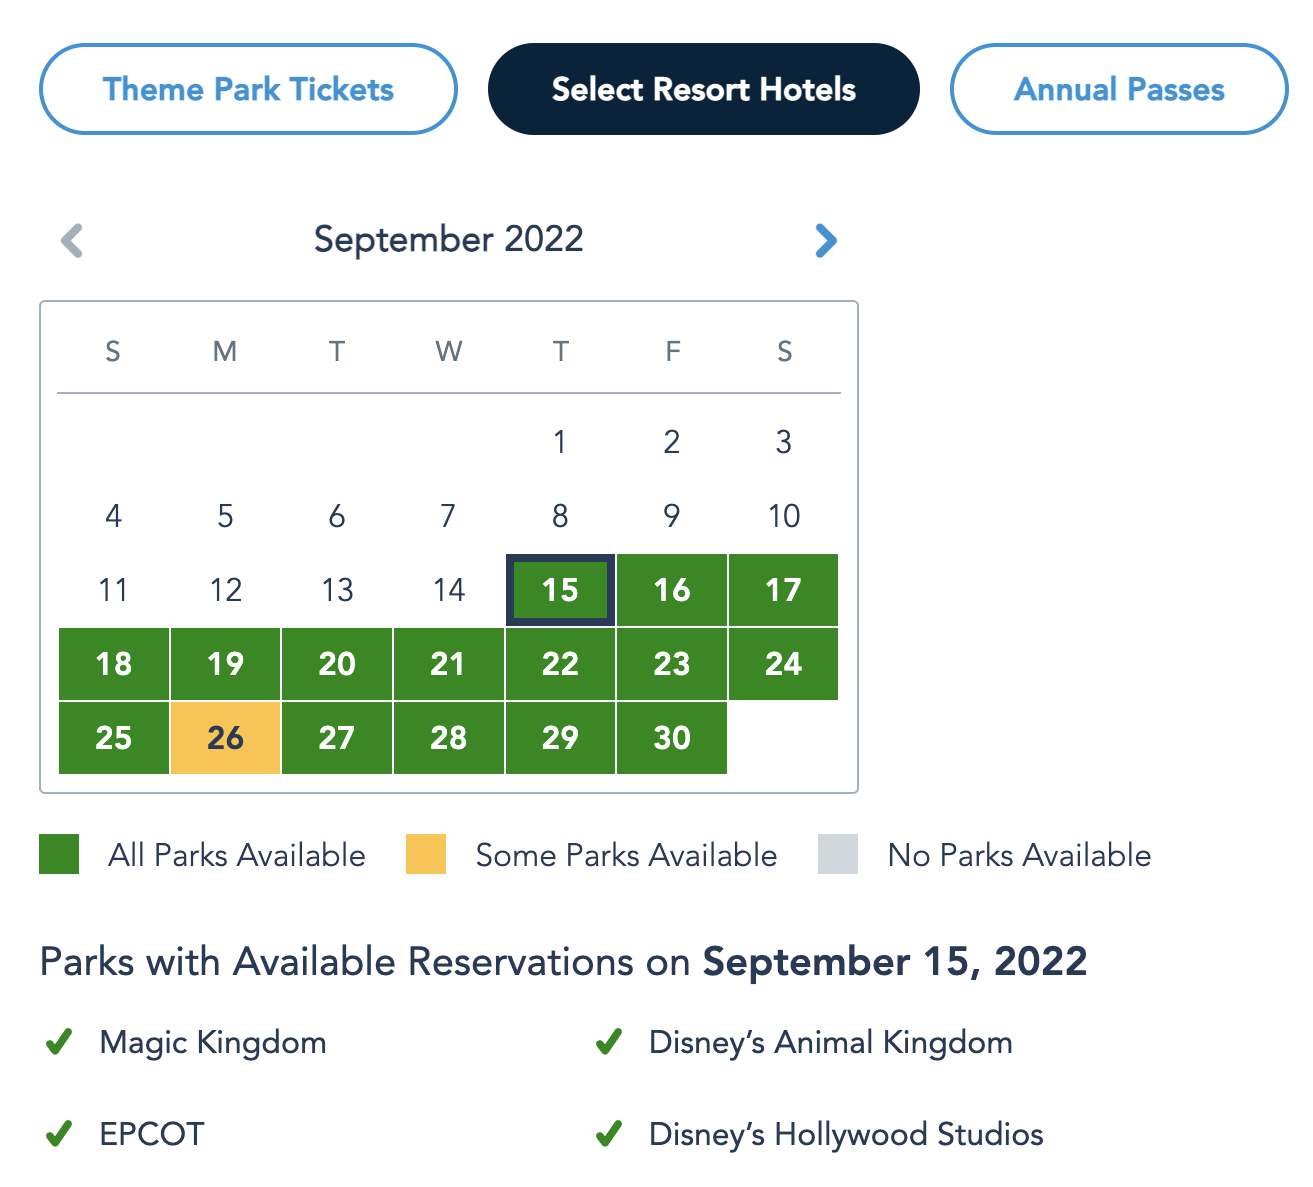
Task: Click the green checkmark beside Magic Kingdom
Action: click(59, 1043)
